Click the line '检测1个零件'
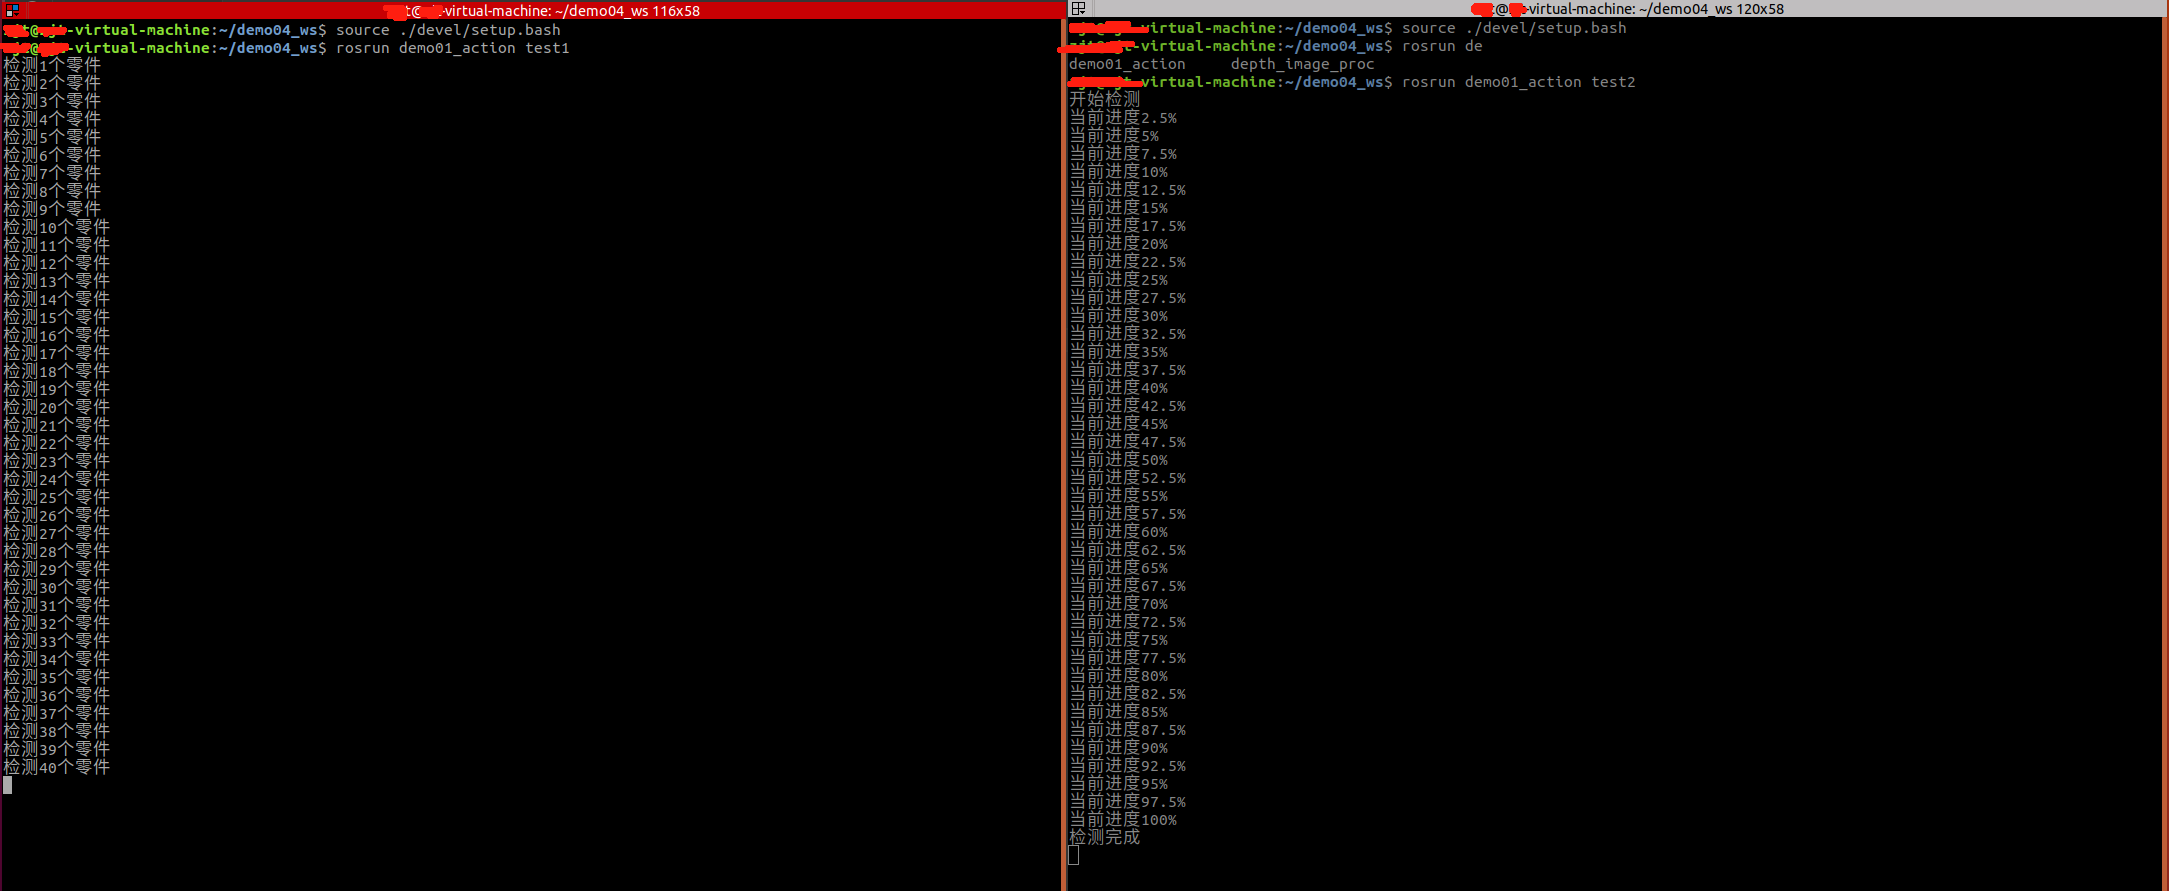Viewport: 2169px width, 891px height. click(52, 65)
